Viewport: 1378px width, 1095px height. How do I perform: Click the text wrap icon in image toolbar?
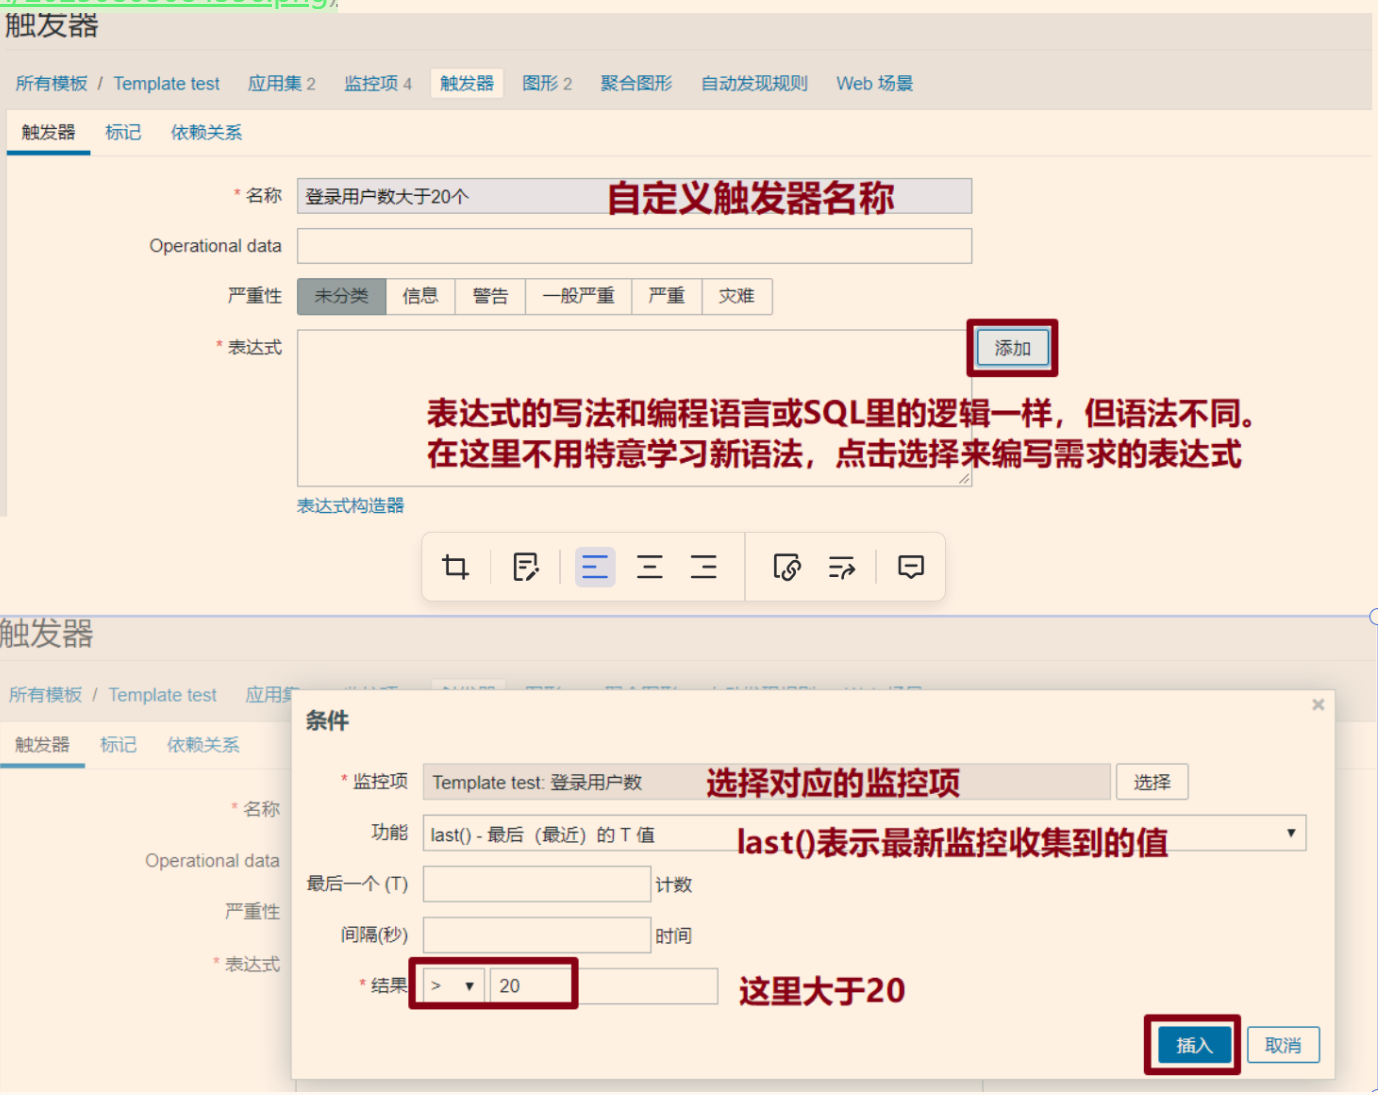(x=842, y=567)
